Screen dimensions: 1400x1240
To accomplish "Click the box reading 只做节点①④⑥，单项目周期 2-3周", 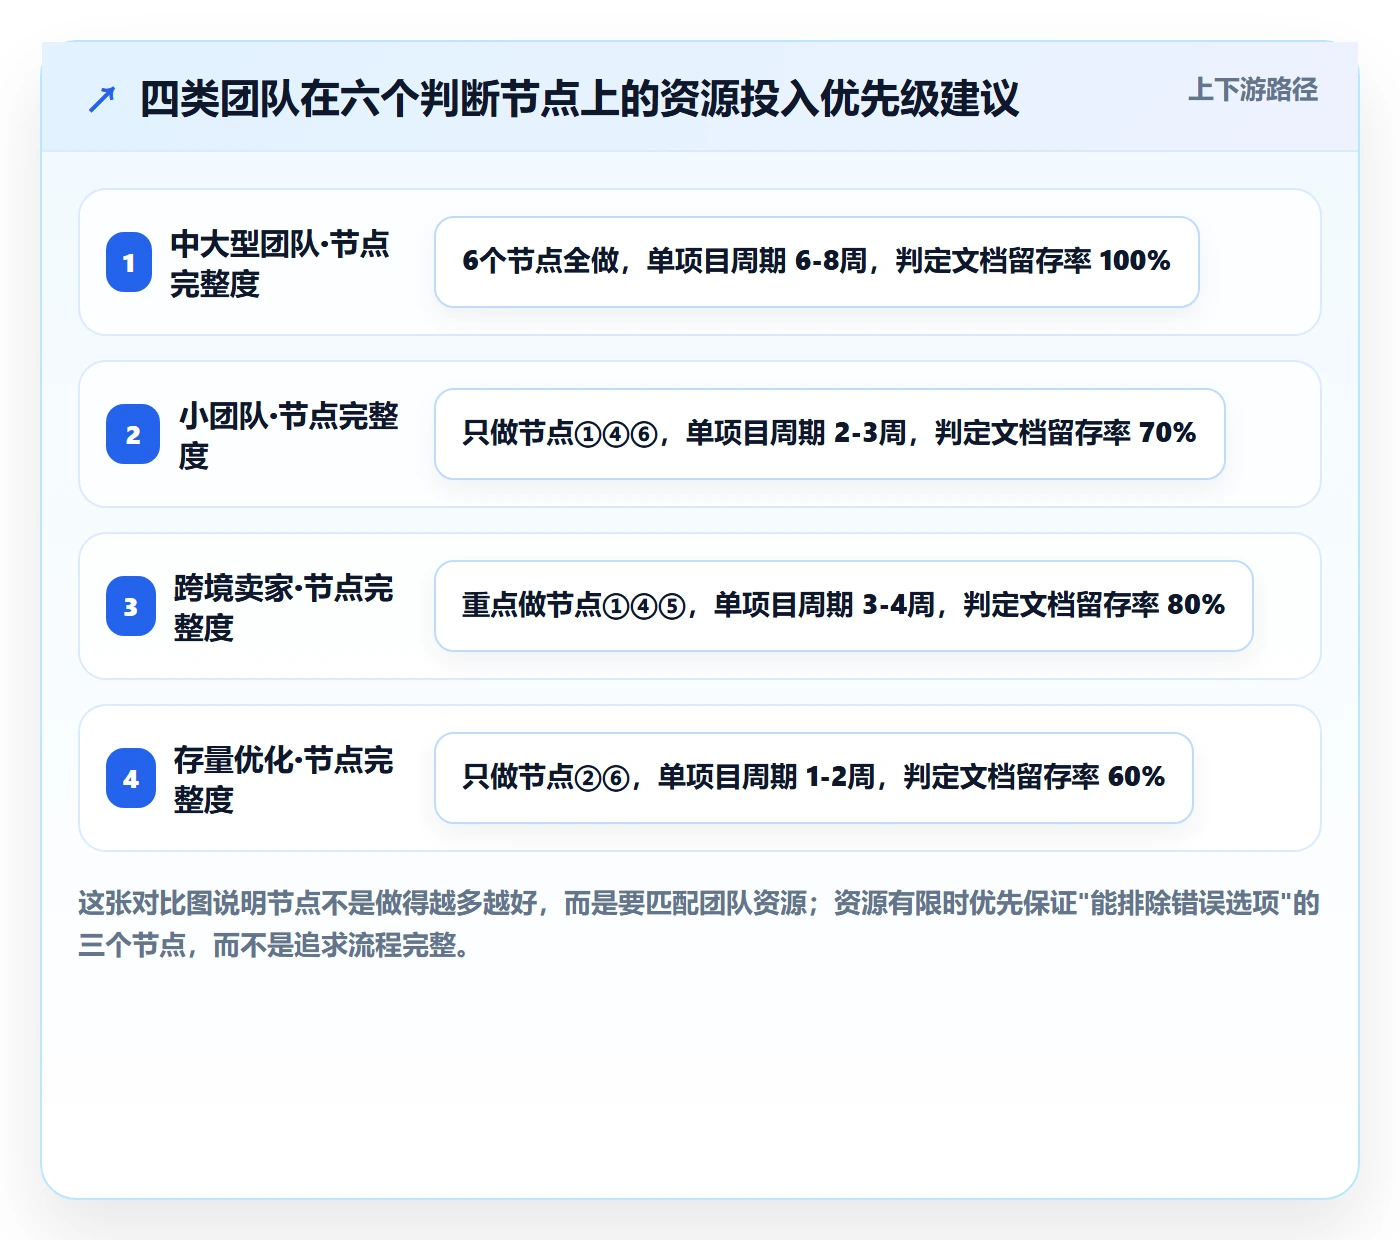I will click(830, 434).
